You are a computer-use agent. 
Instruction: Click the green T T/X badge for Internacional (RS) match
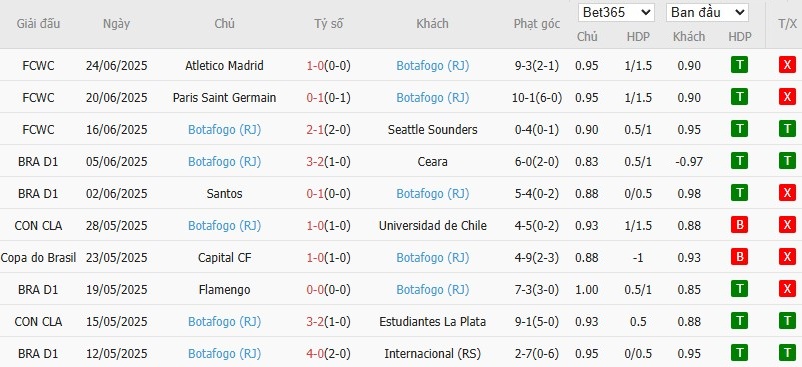click(x=787, y=353)
